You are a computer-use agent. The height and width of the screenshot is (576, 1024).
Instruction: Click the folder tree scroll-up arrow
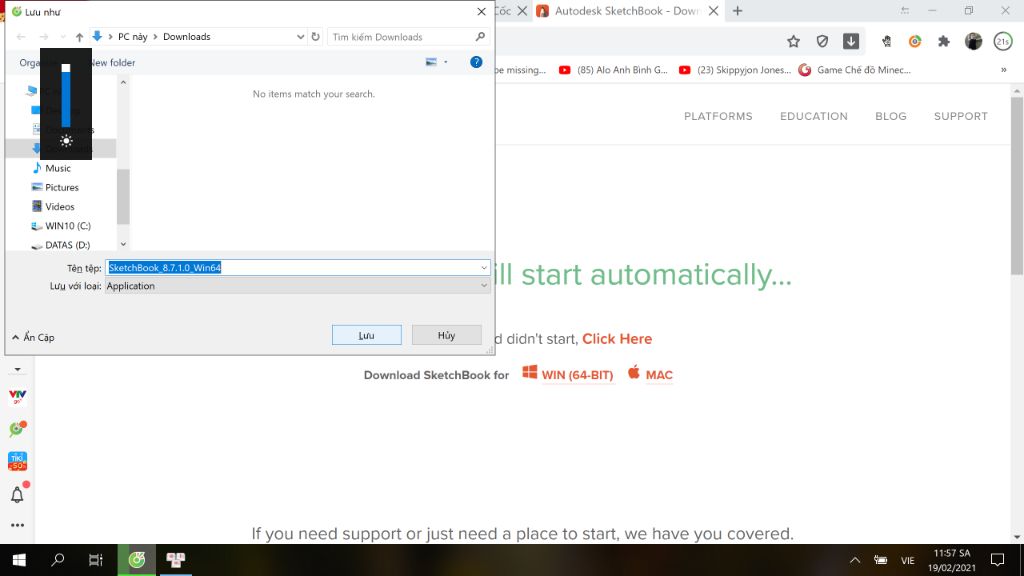(123, 82)
